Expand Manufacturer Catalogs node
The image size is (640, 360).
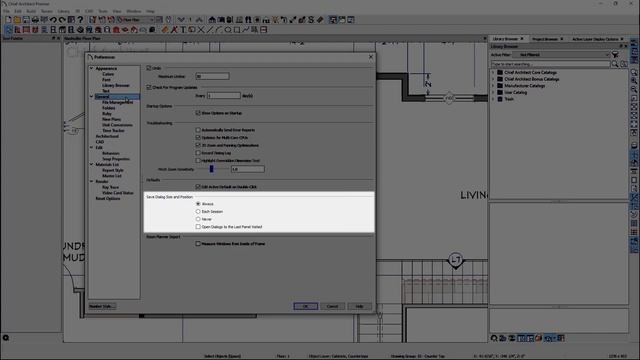(493, 86)
